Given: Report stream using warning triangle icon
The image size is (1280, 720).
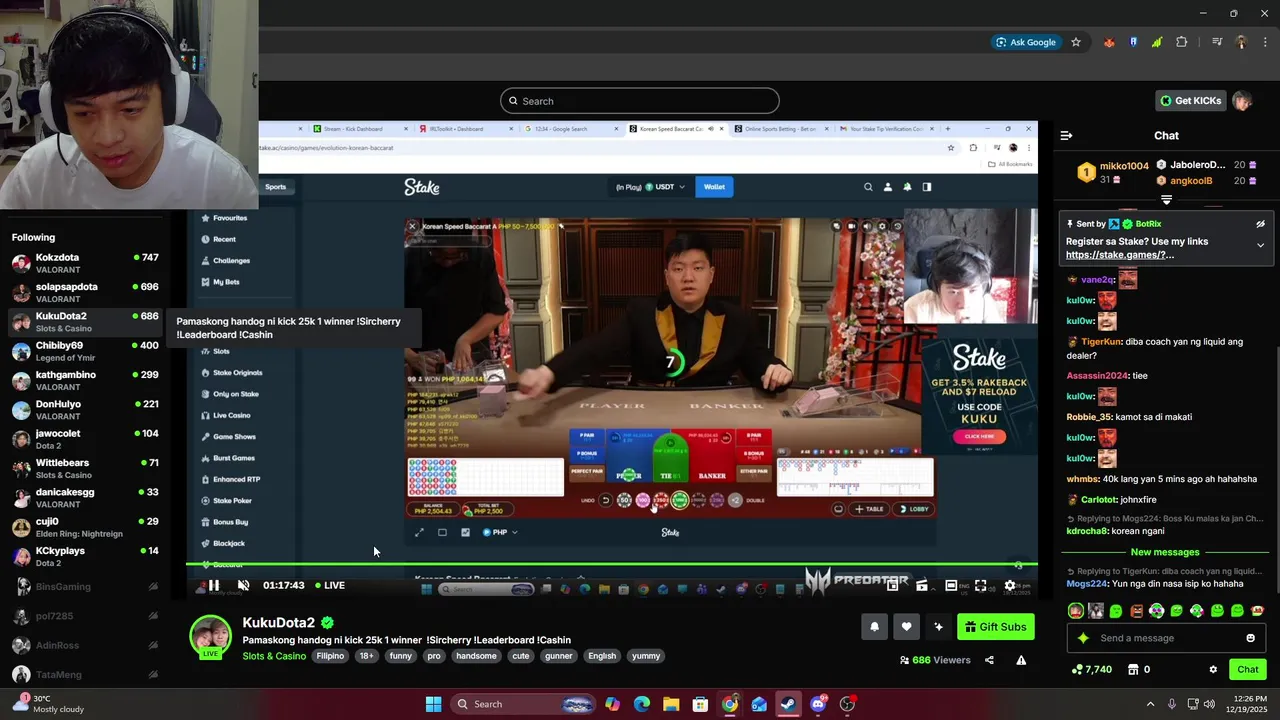Looking at the screenshot, I should click(x=1021, y=660).
